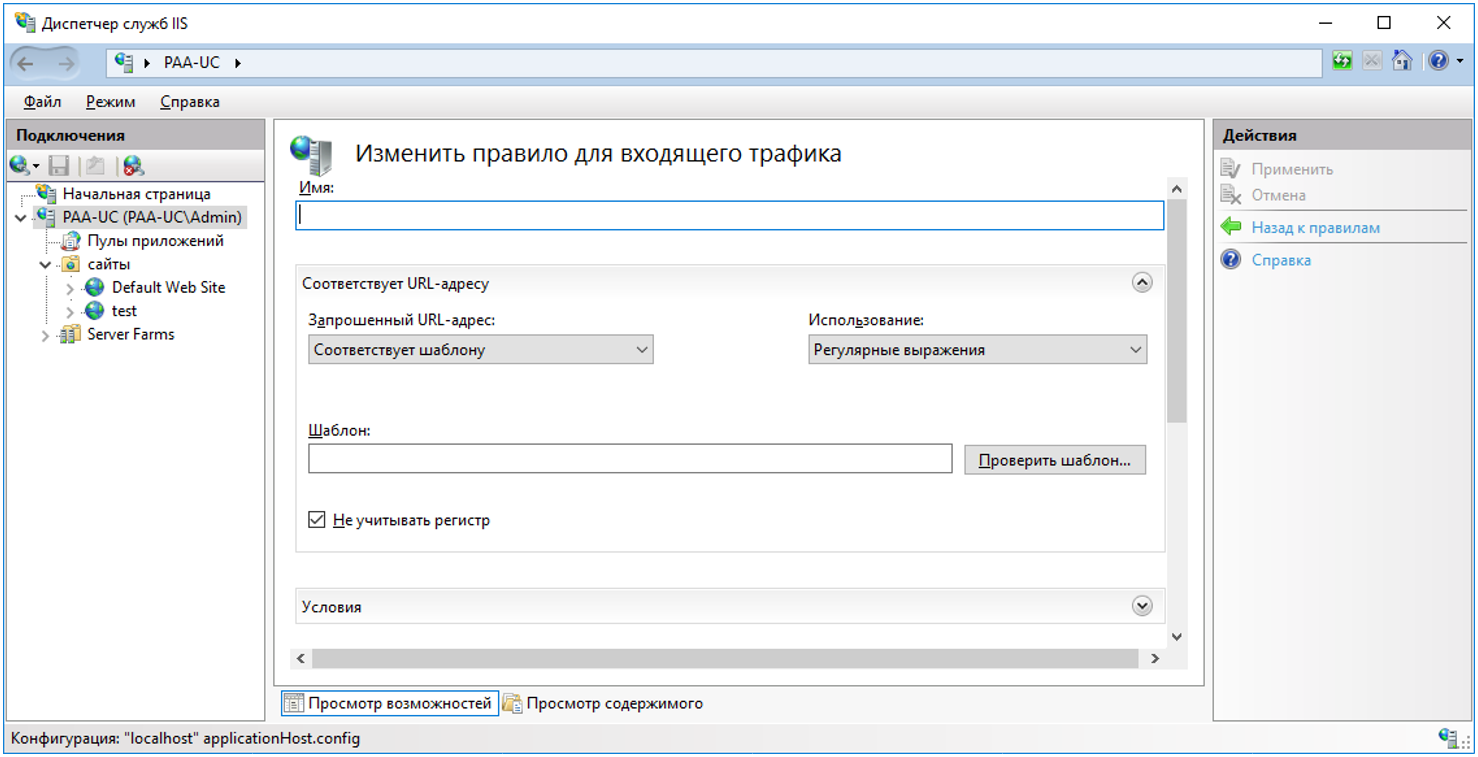Viewport: 1478px width, 757px height.
Task: Switch to 'Просмотр возможностей' tab
Action: [389, 703]
